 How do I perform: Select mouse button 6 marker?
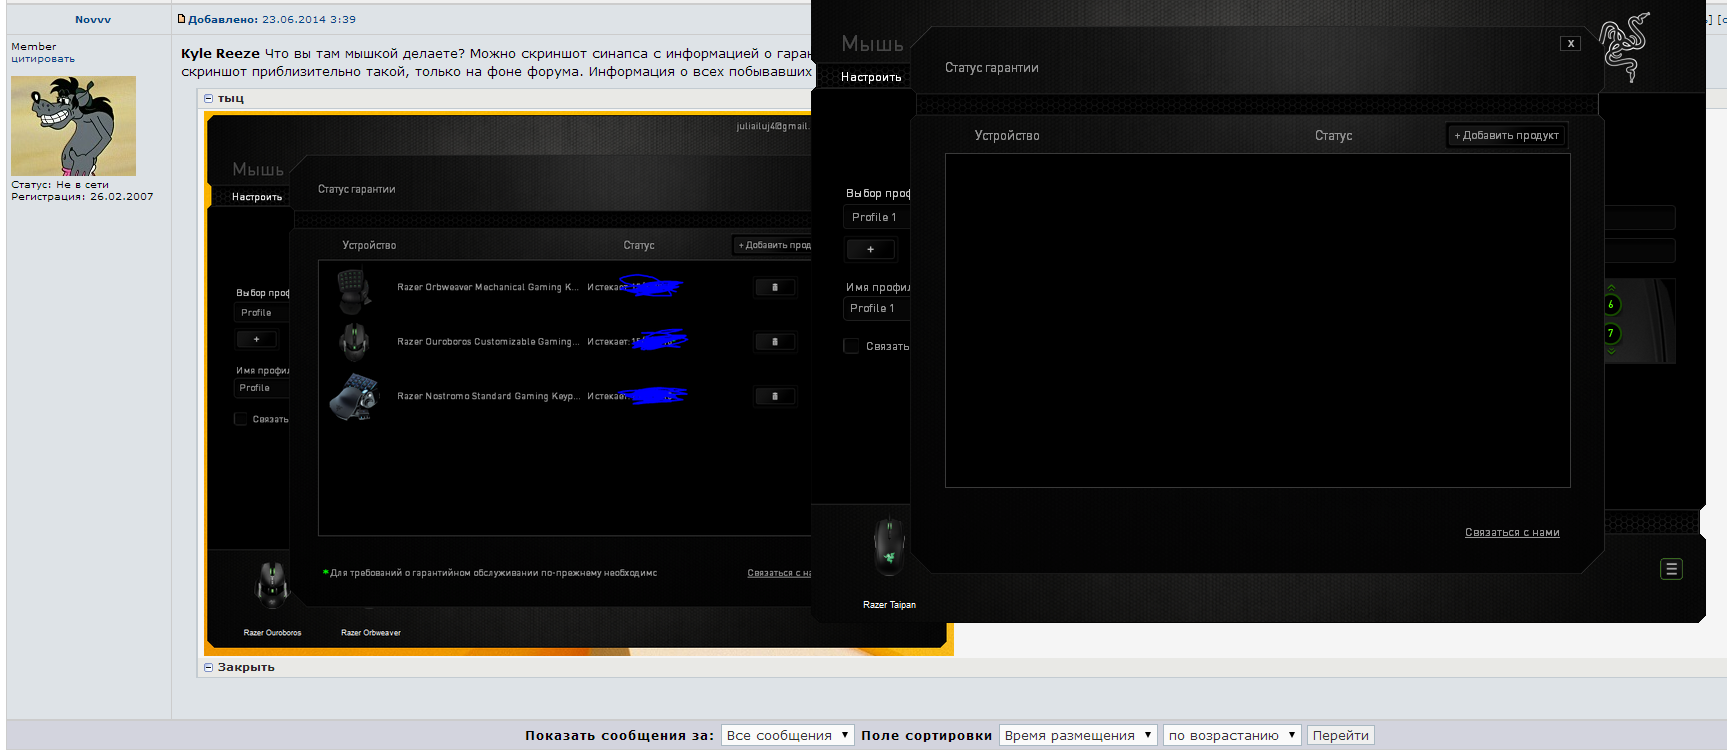click(1611, 304)
